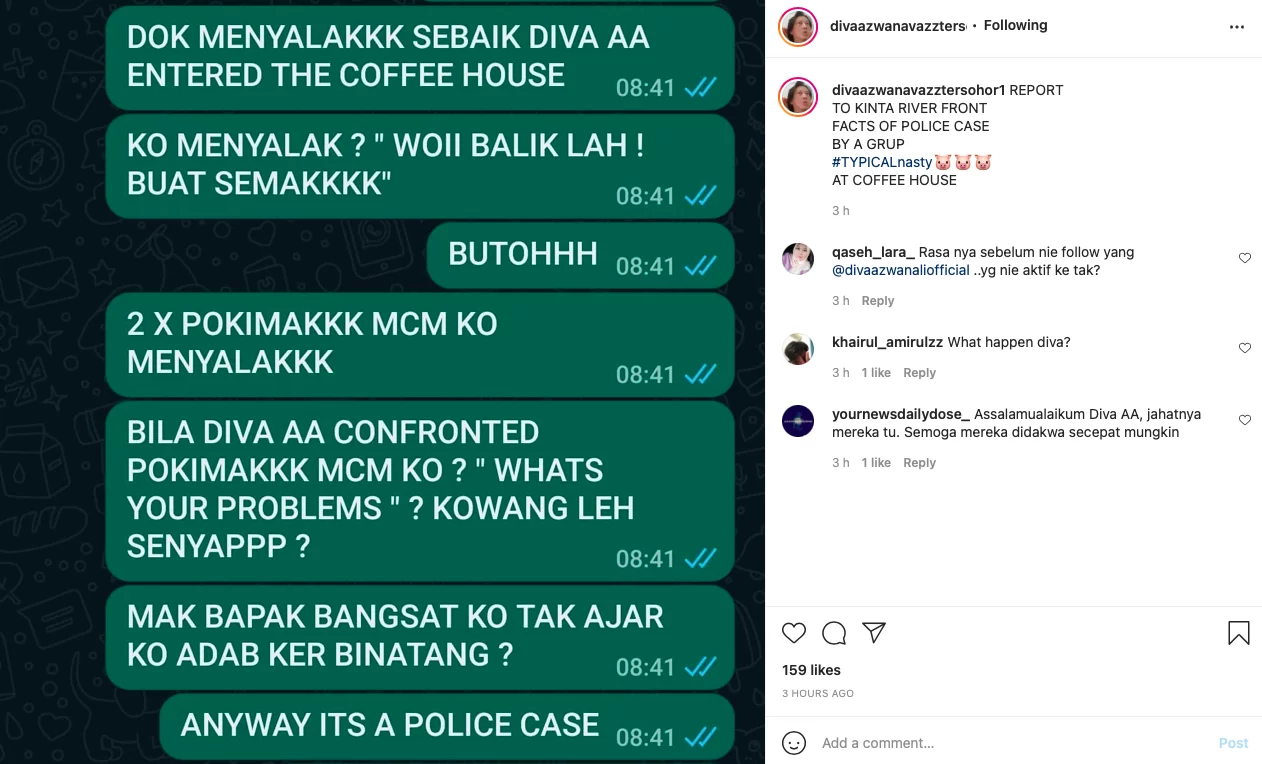View the 159 likes list
The image size is (1262, 764).
pyautogui.click(x=811, y=670)
